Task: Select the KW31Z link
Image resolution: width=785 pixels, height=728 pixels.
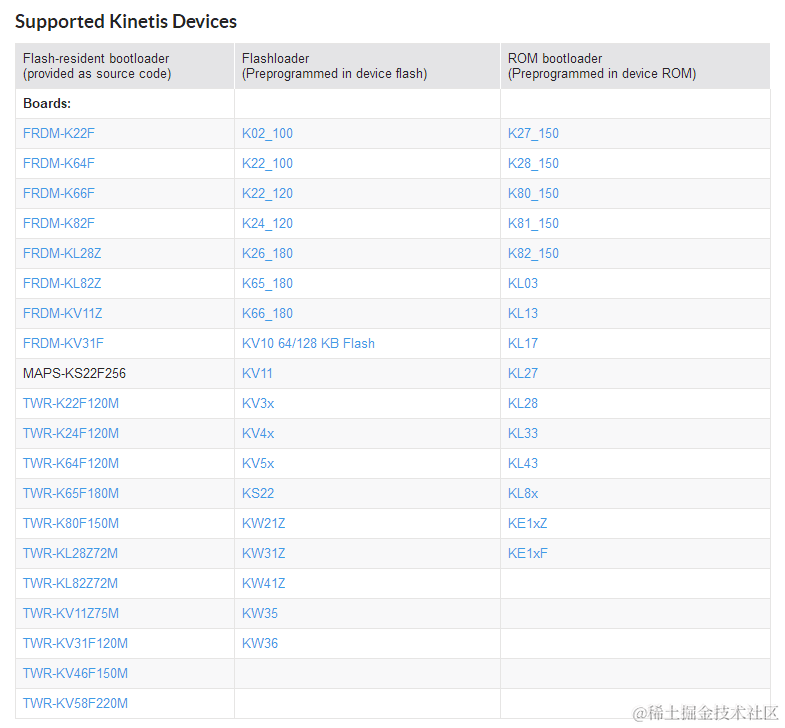Action: (x=263, y=554)
